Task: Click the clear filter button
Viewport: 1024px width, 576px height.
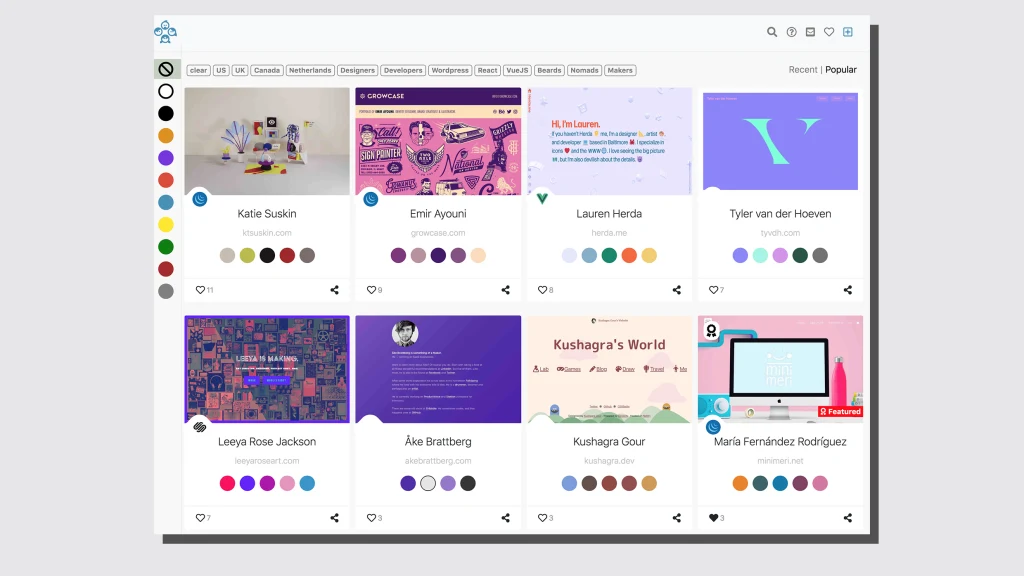Action: coord(198,70)
